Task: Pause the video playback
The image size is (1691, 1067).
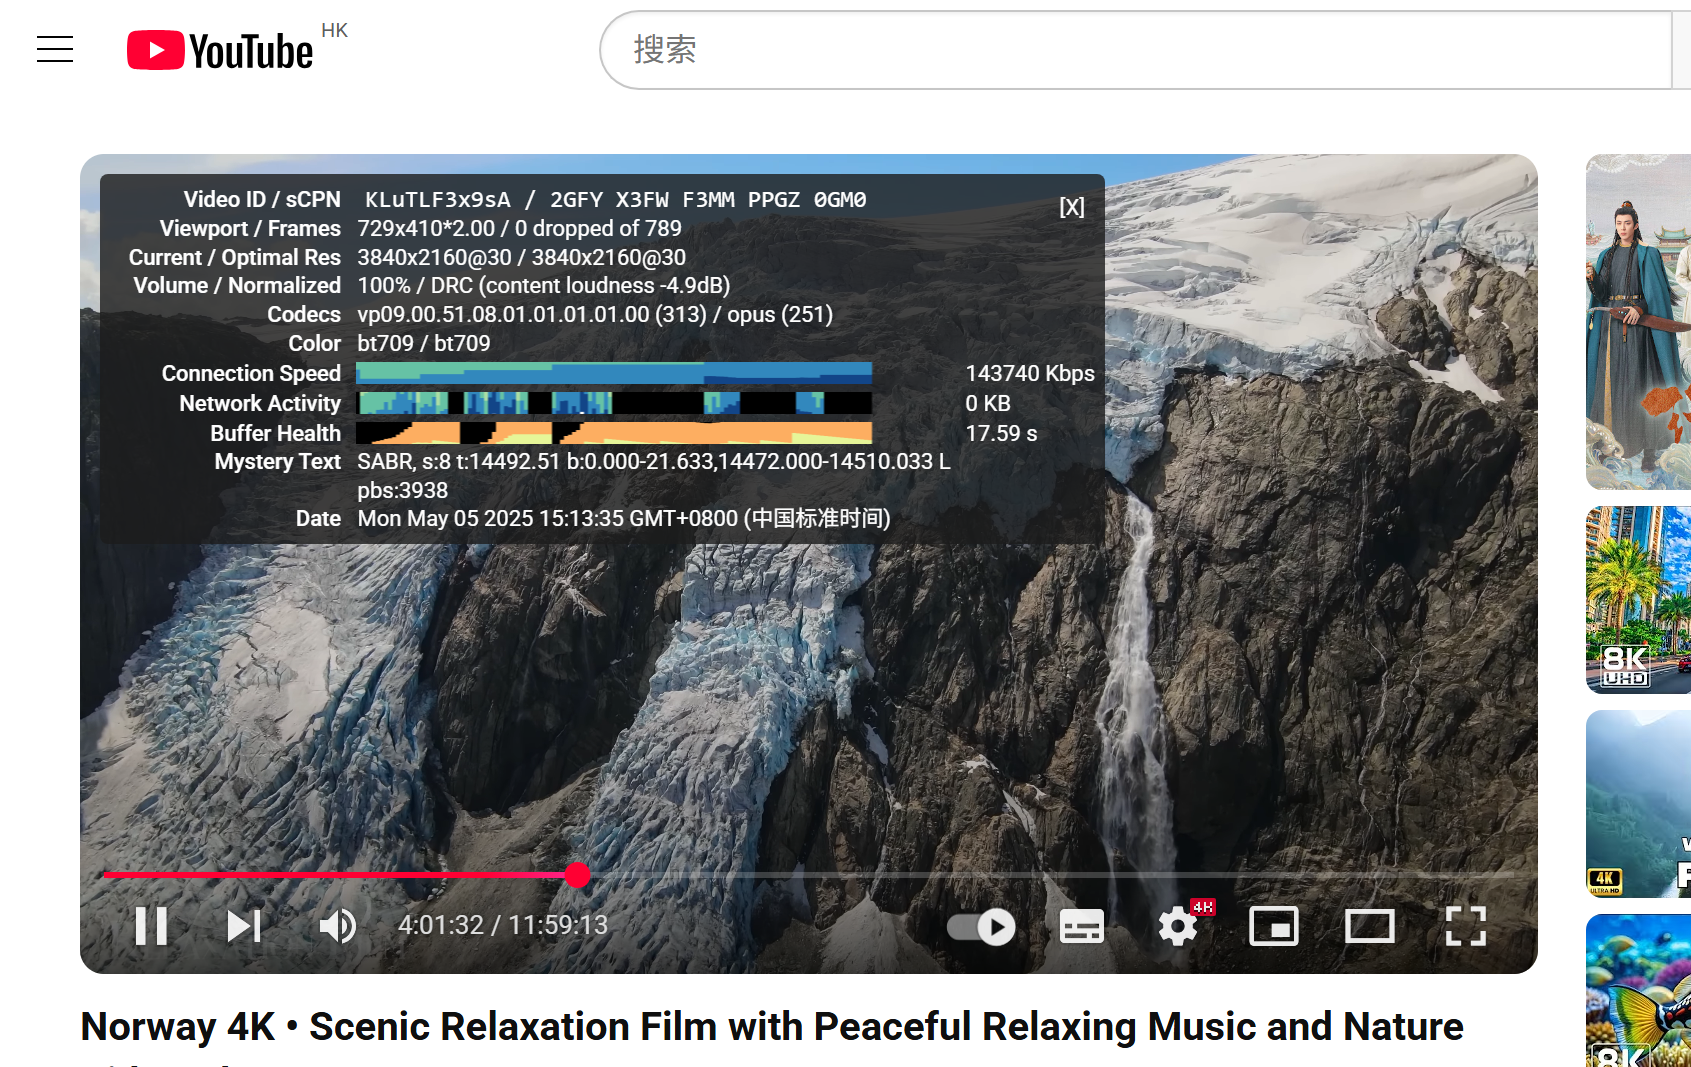Action: [x=151, y=926]
